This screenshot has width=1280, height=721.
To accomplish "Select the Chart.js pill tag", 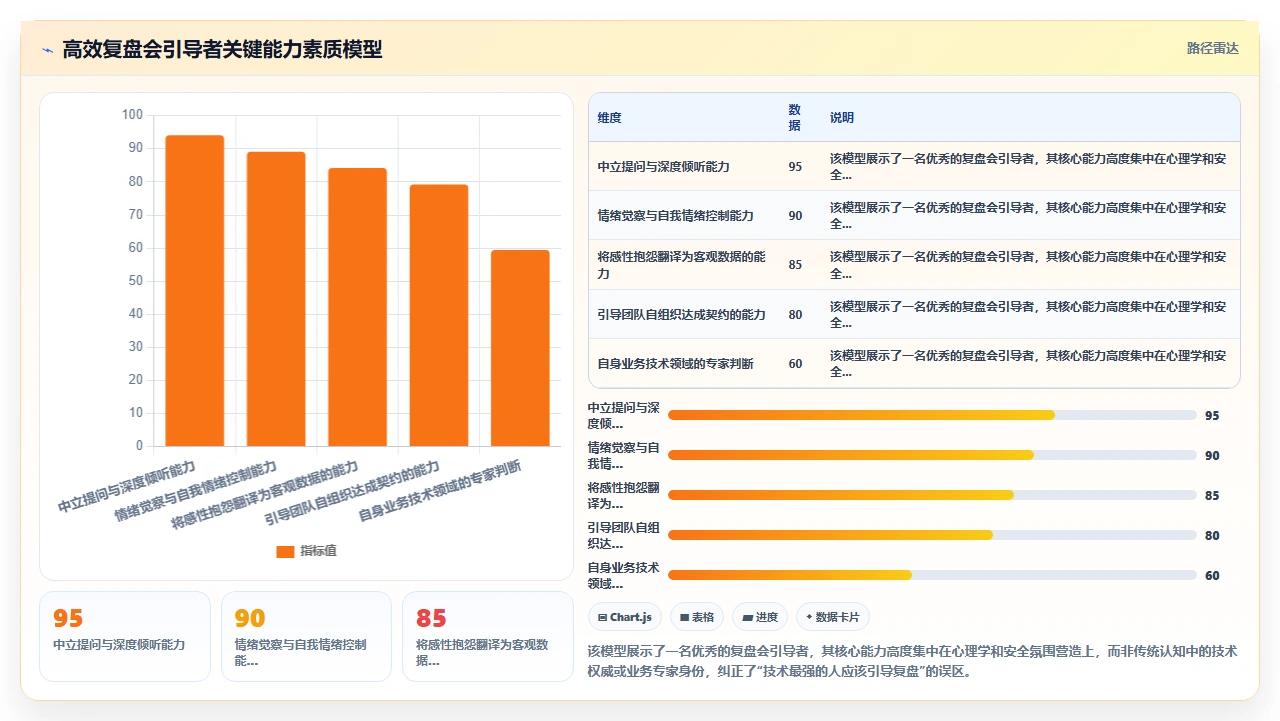I will 625,617.
